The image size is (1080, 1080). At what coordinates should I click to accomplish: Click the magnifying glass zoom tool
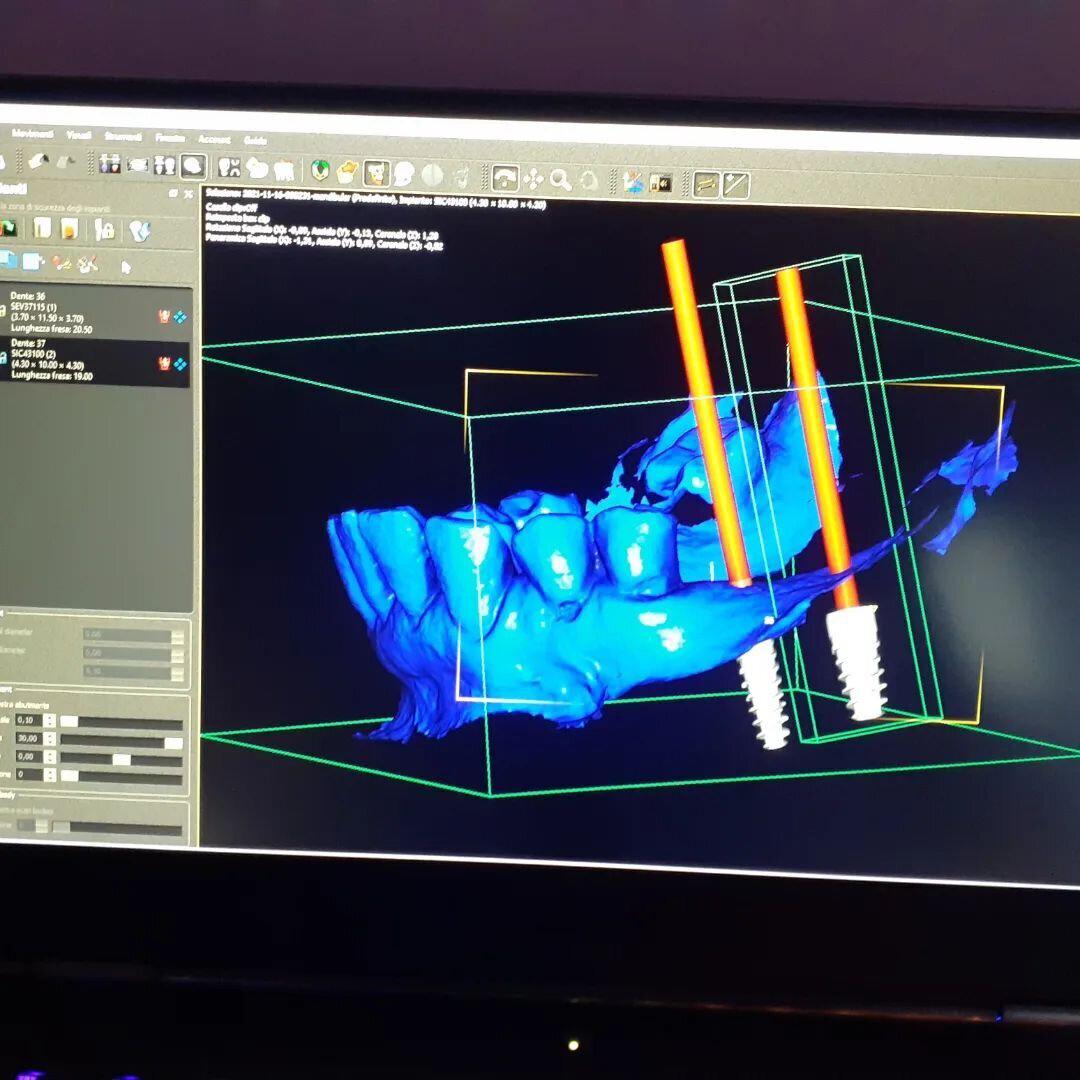coord(561,179)
